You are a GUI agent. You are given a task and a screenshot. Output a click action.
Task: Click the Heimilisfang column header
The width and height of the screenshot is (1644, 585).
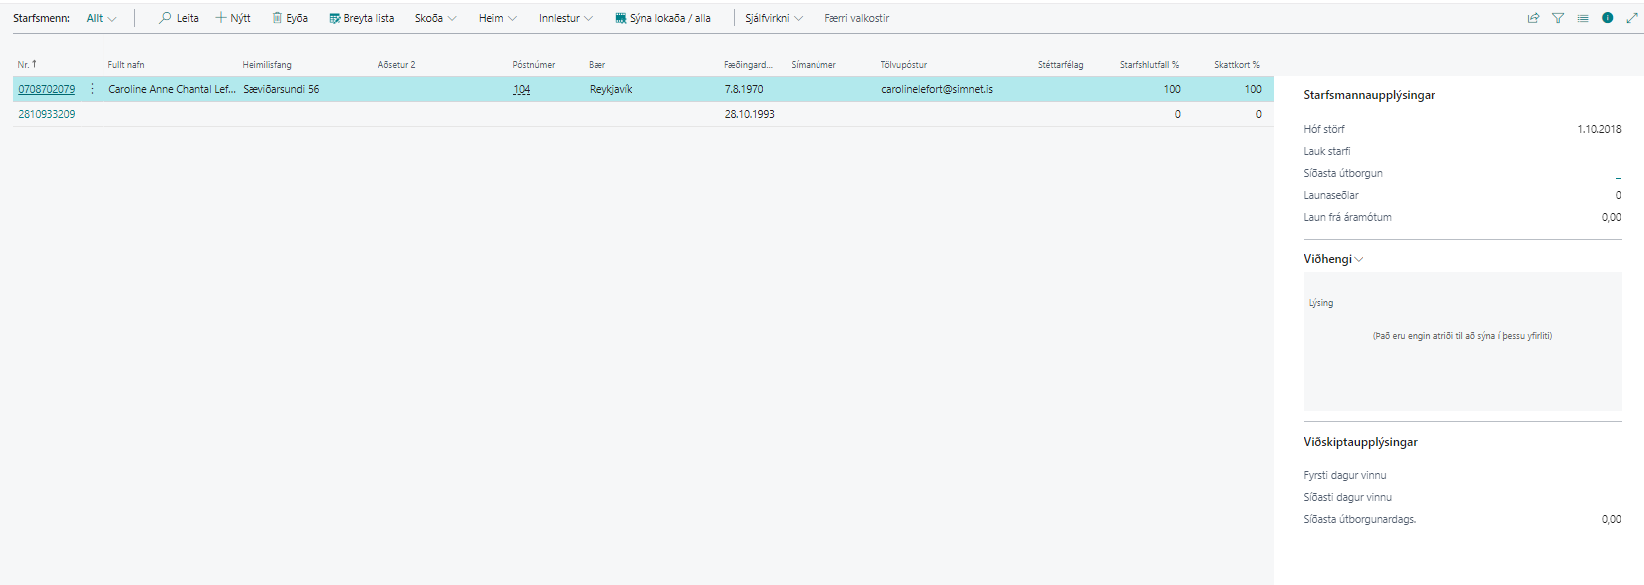(x=267, y=64)
